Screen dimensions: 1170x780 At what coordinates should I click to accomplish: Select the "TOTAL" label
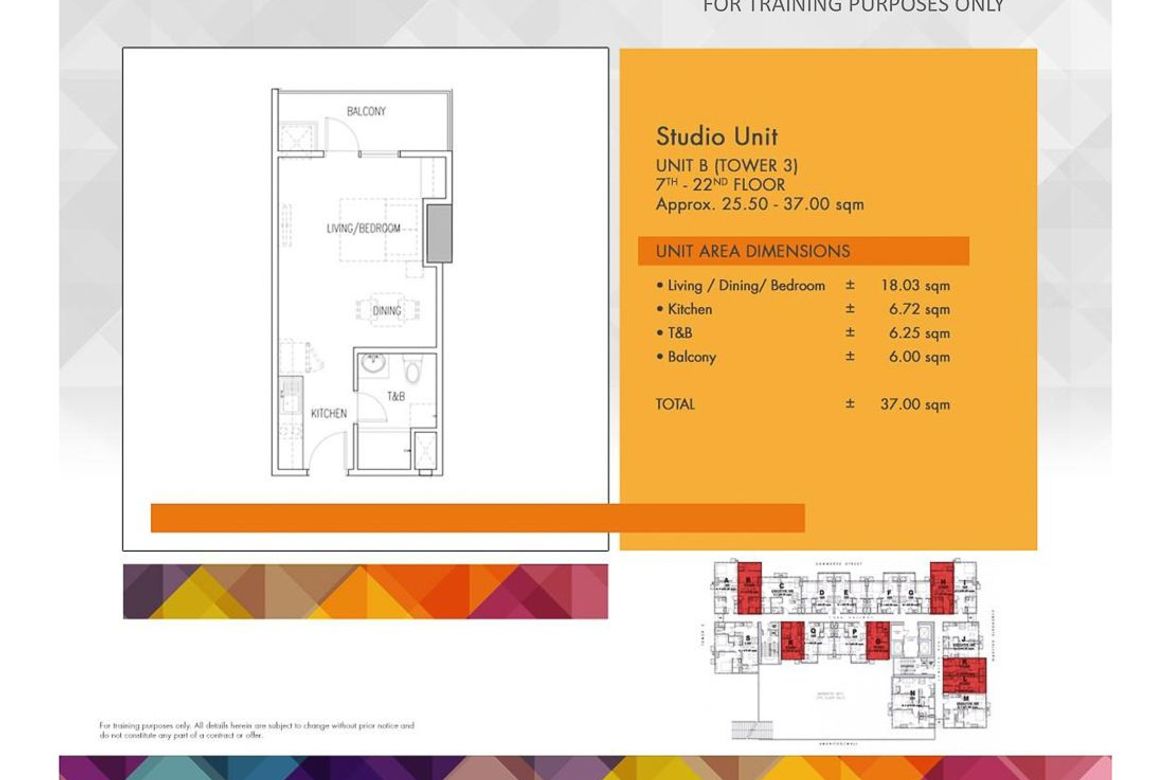coord(675,405)
